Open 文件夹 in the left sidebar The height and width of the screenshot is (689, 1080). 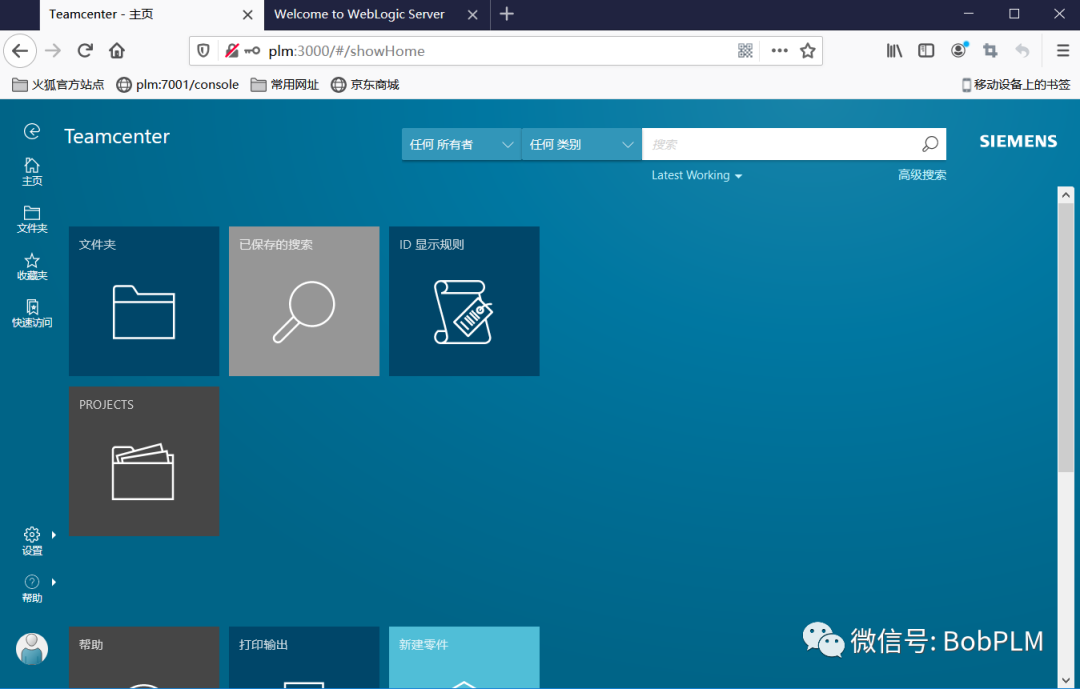[x=32, y=219]
